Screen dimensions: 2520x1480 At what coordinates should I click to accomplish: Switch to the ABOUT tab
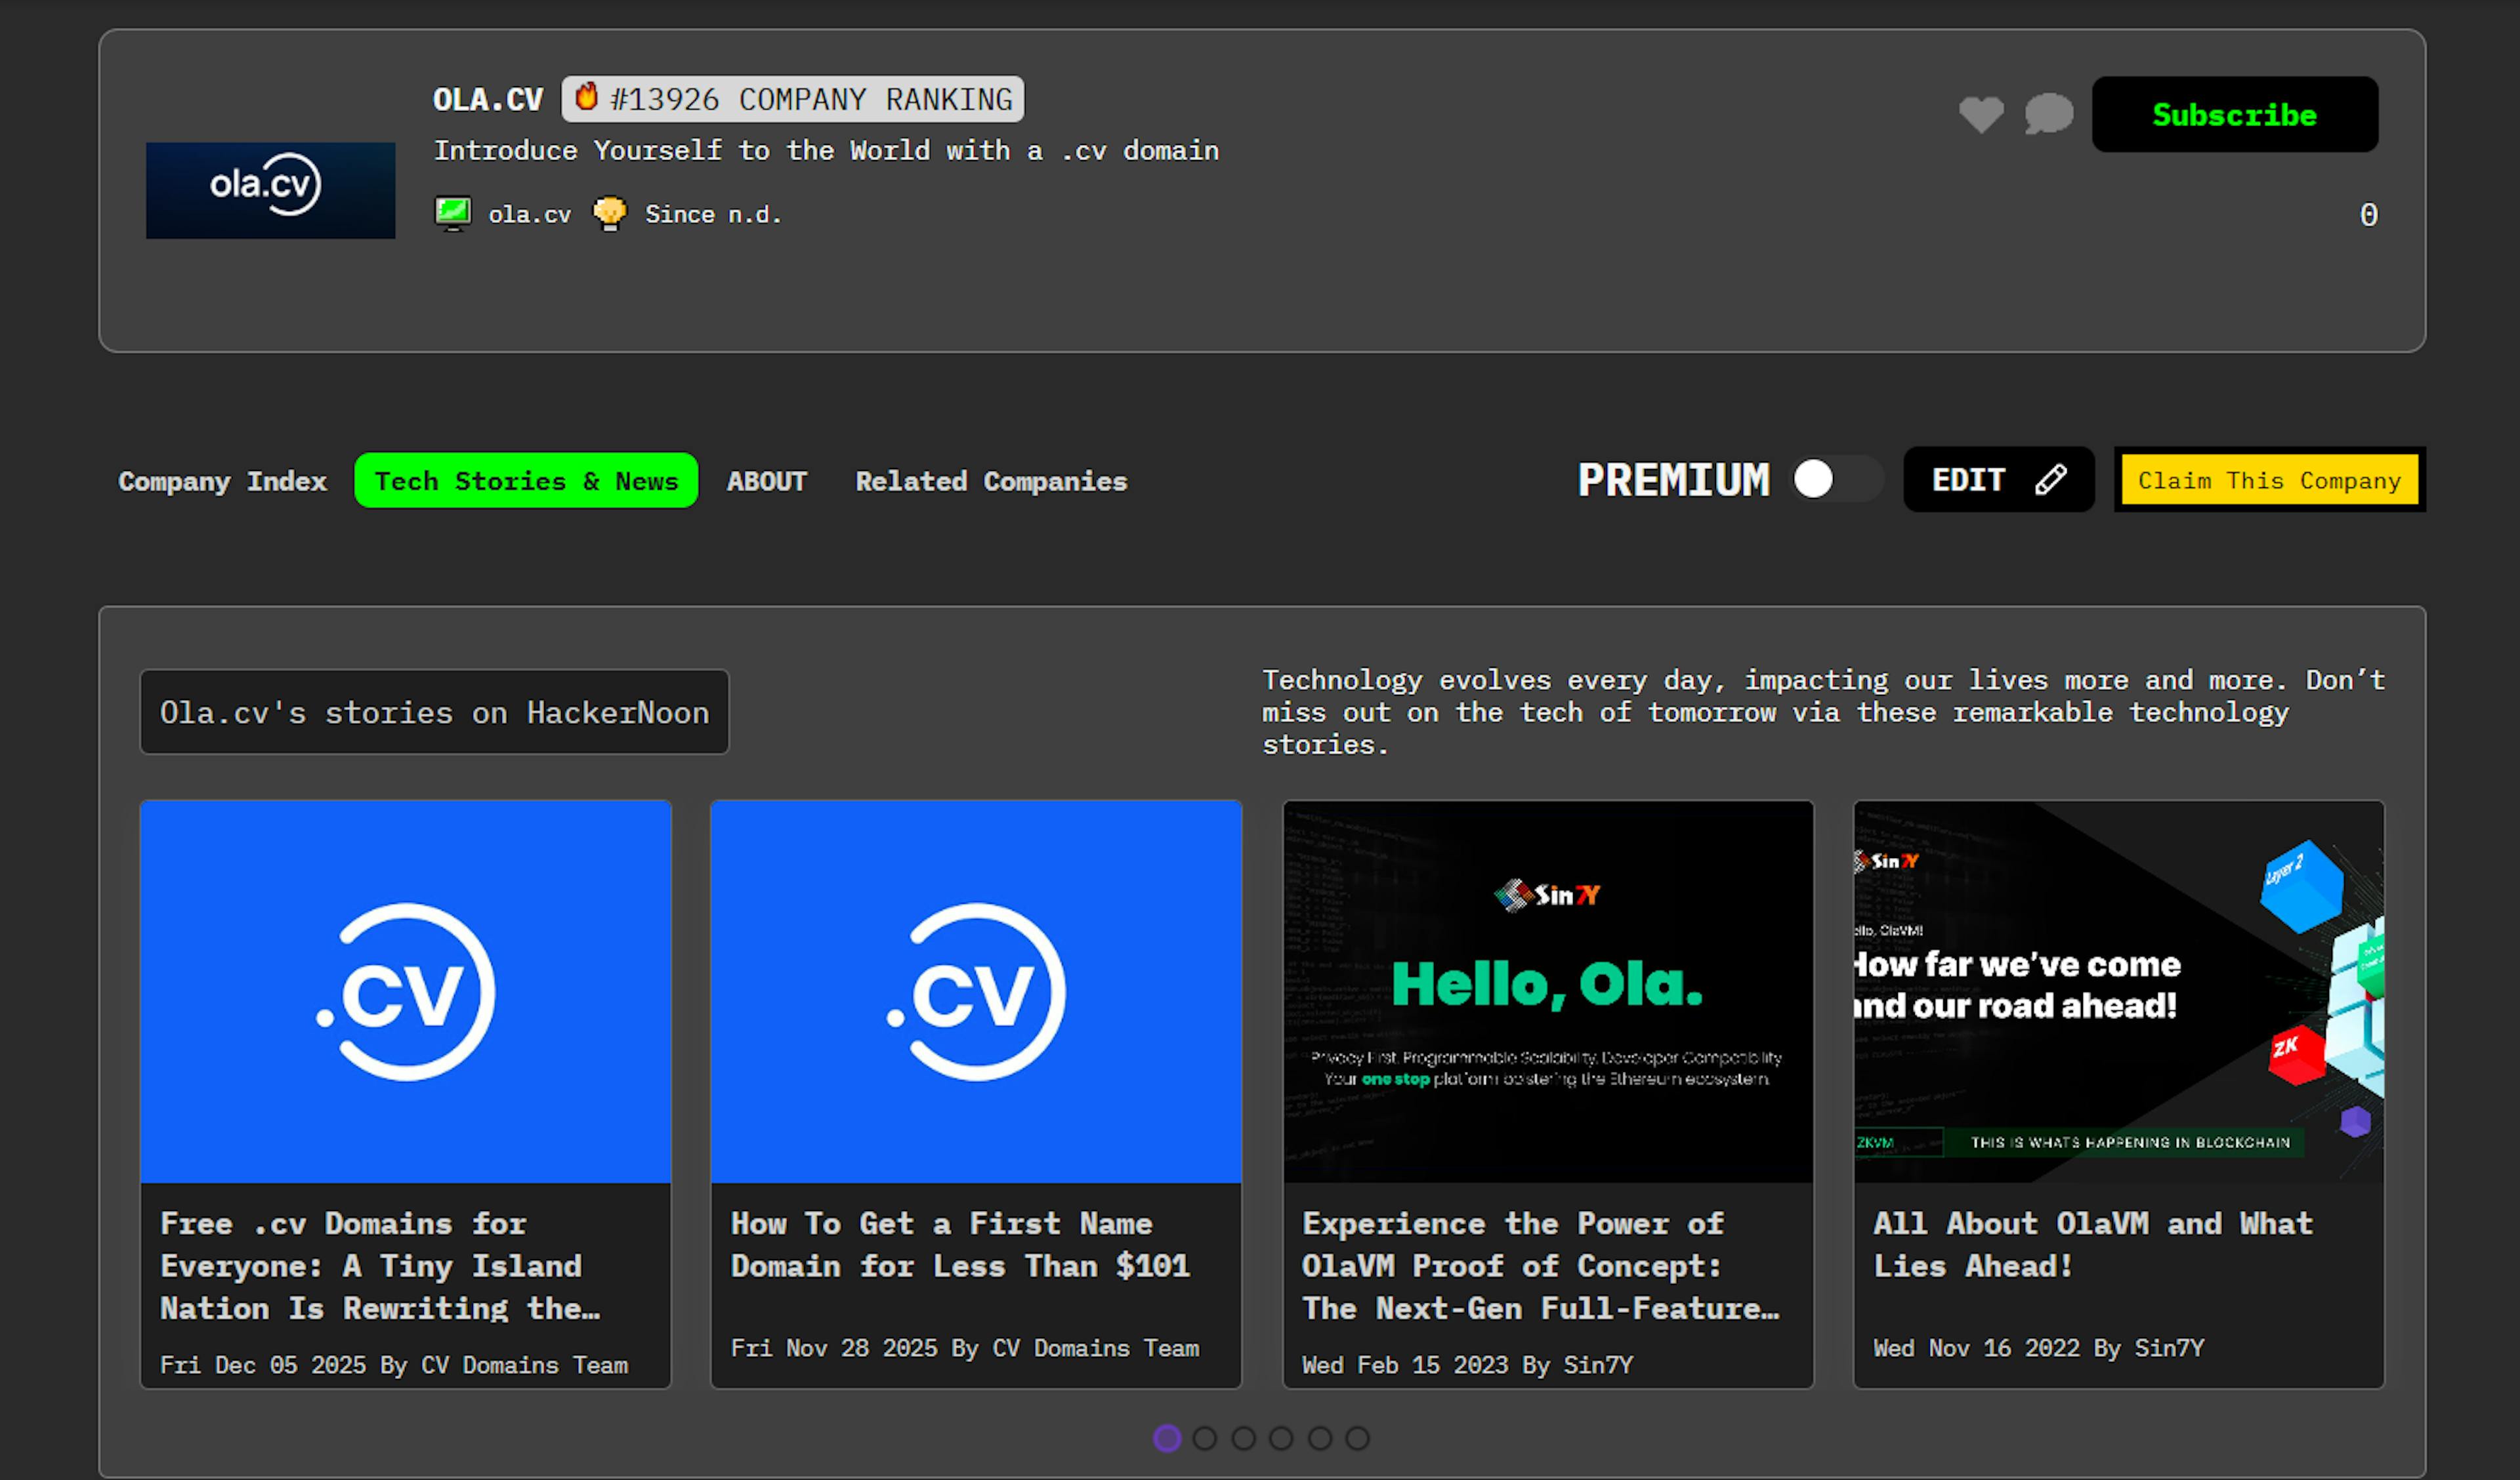point(766,481)
